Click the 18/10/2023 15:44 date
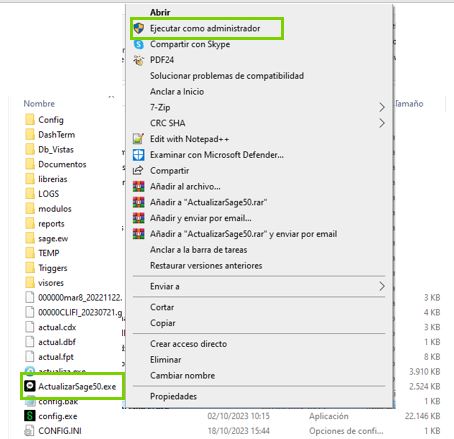This screenshot has width=454, height=439. (x=238, y=431)
